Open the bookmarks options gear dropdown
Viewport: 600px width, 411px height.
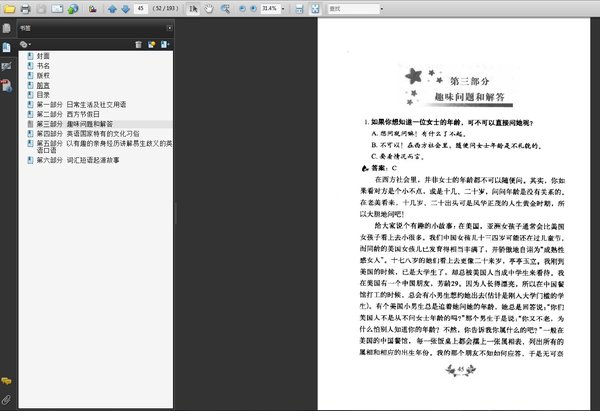coord(26,45)
